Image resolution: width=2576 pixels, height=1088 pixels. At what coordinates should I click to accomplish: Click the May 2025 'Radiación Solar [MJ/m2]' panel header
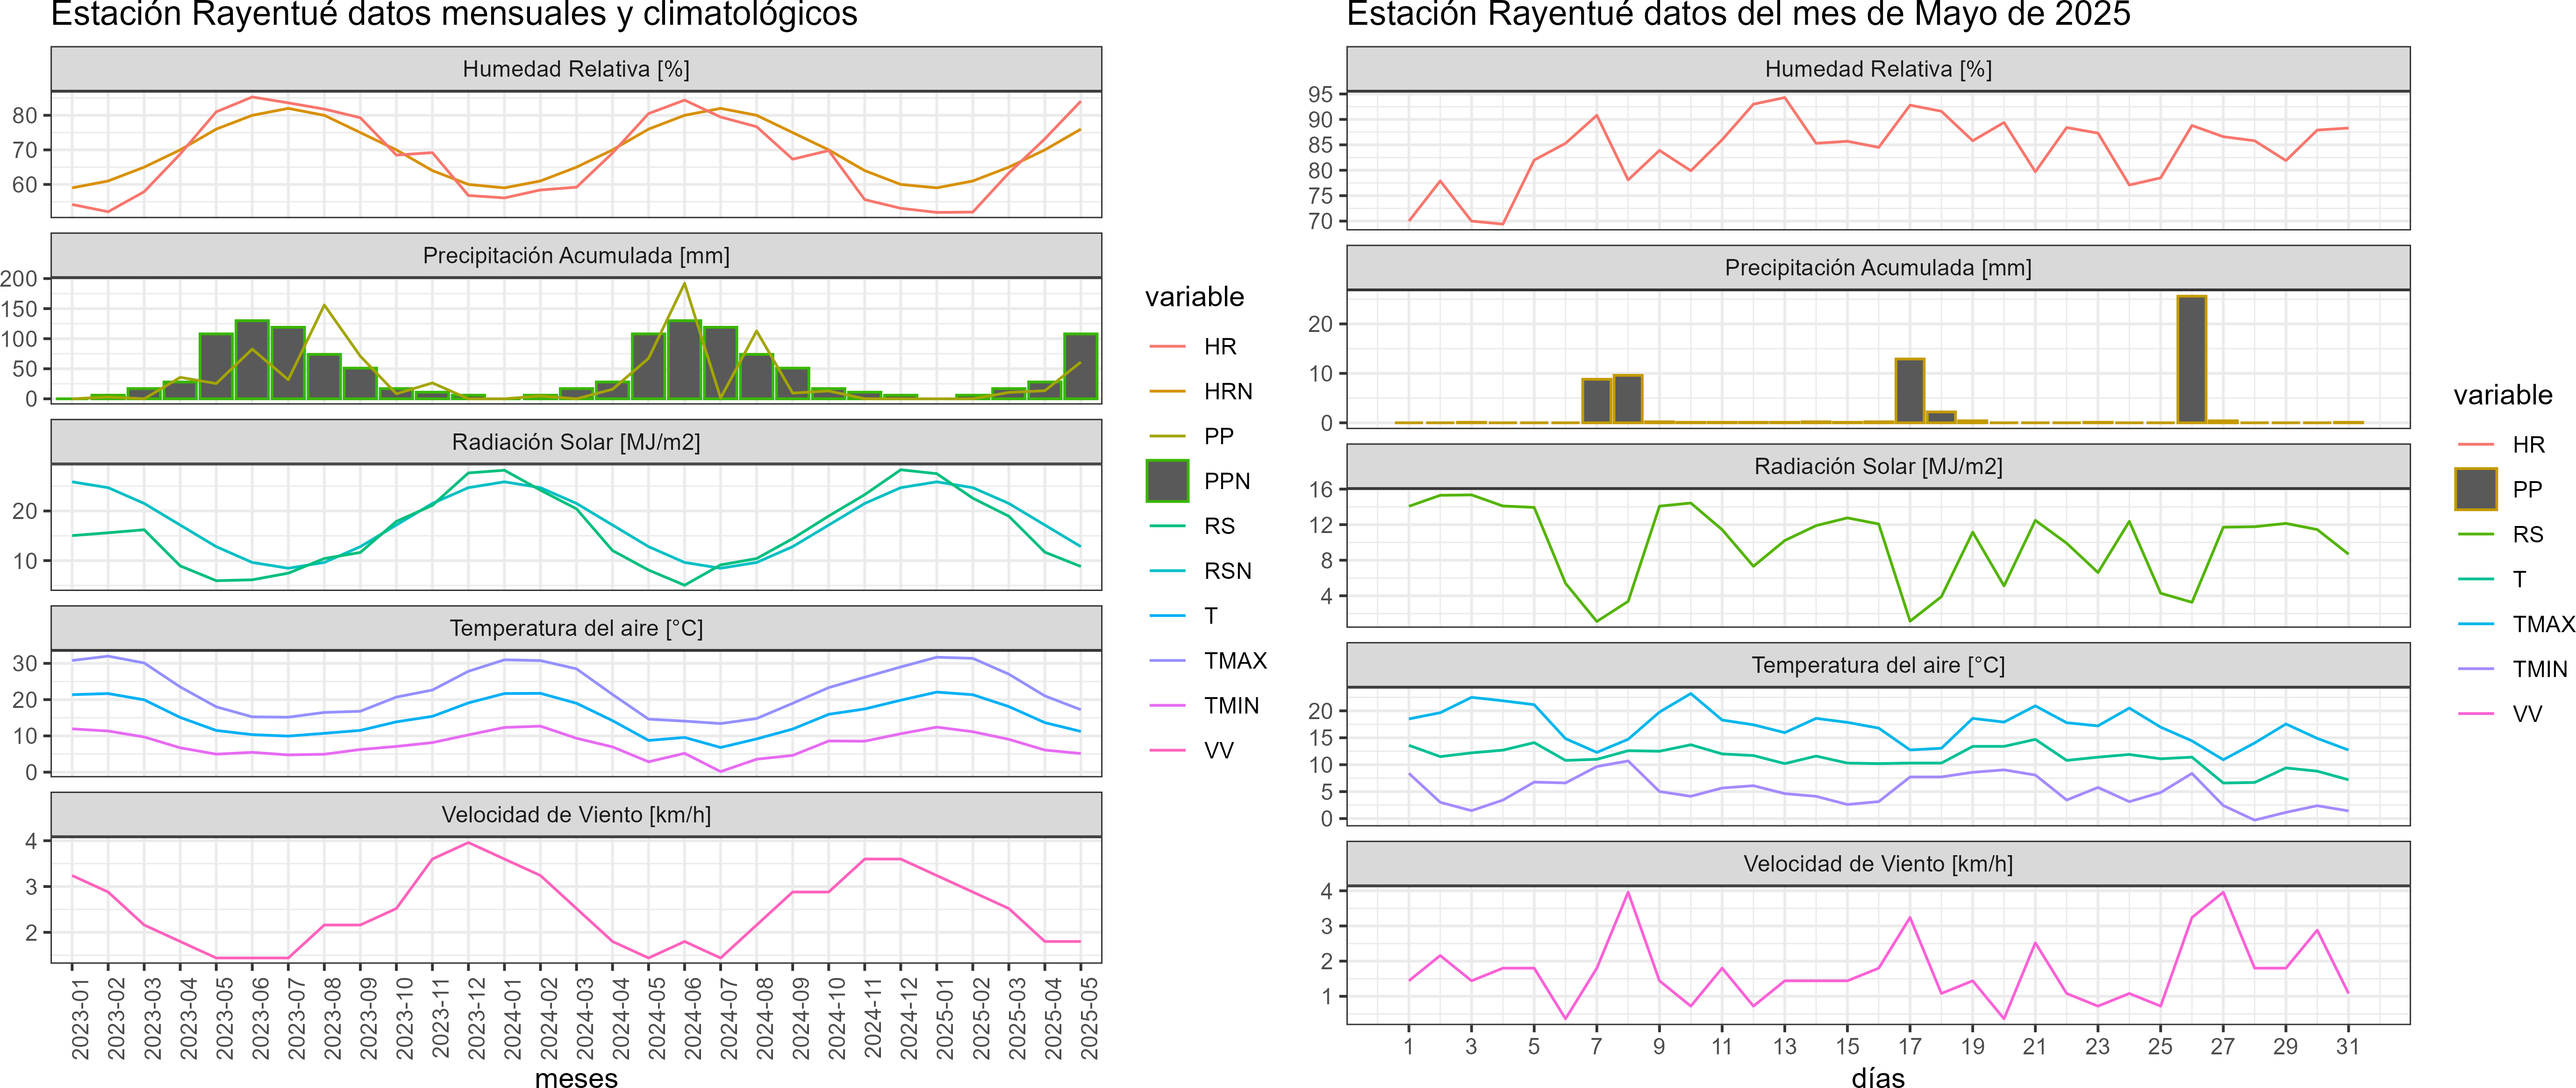1878,466
